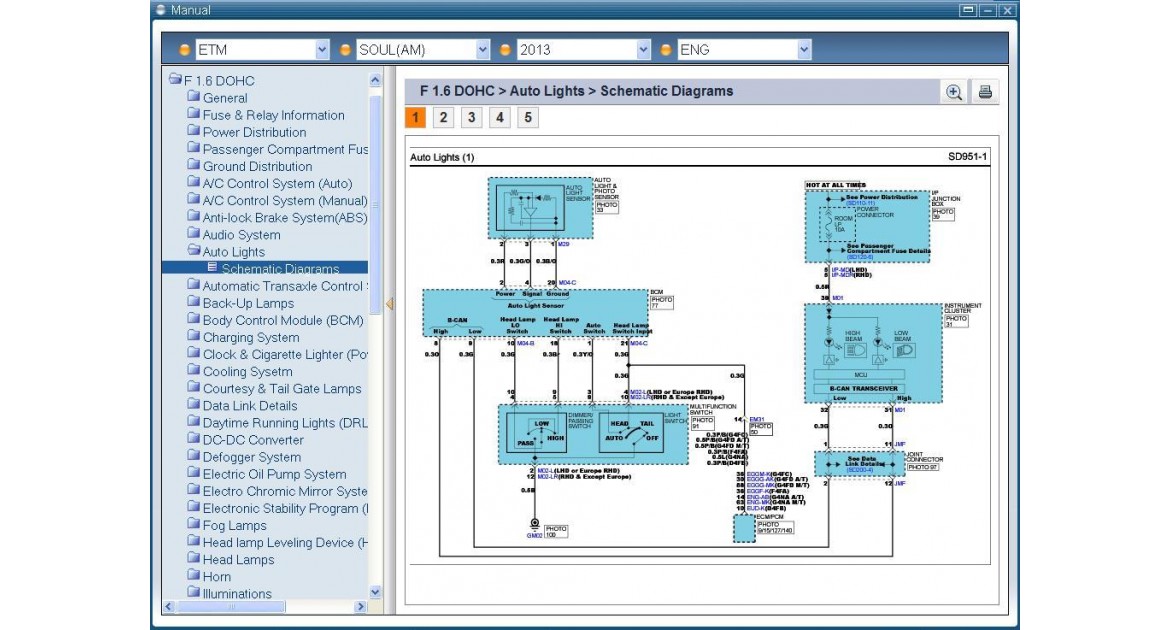
Task: Open the Charging System folder
Action: pos(243,337)
